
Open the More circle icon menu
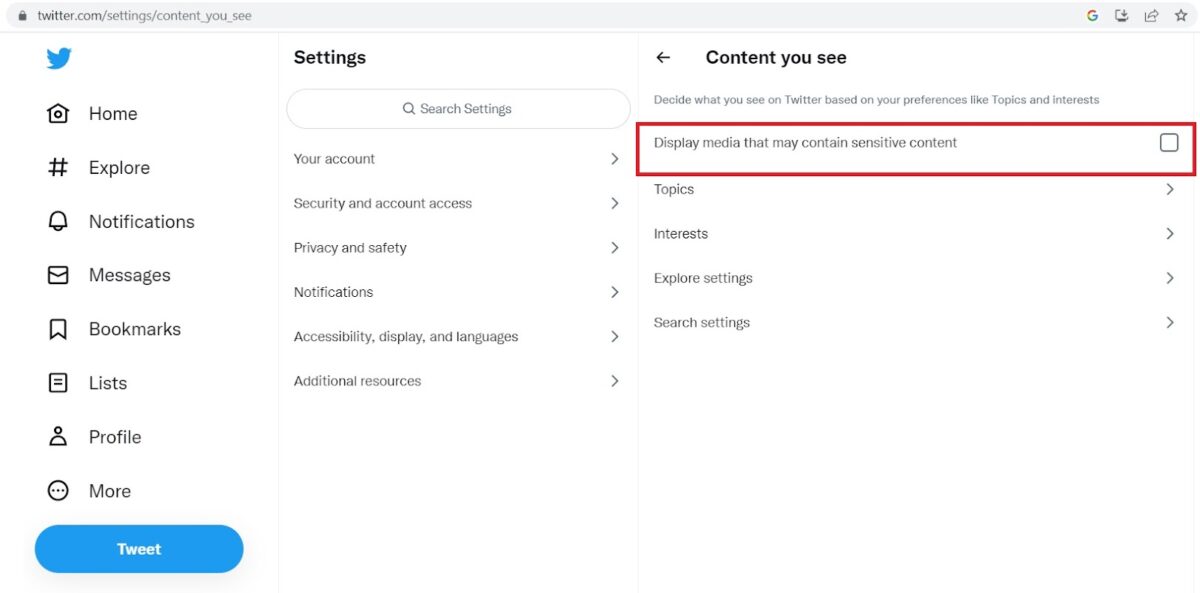coord(58,491)
